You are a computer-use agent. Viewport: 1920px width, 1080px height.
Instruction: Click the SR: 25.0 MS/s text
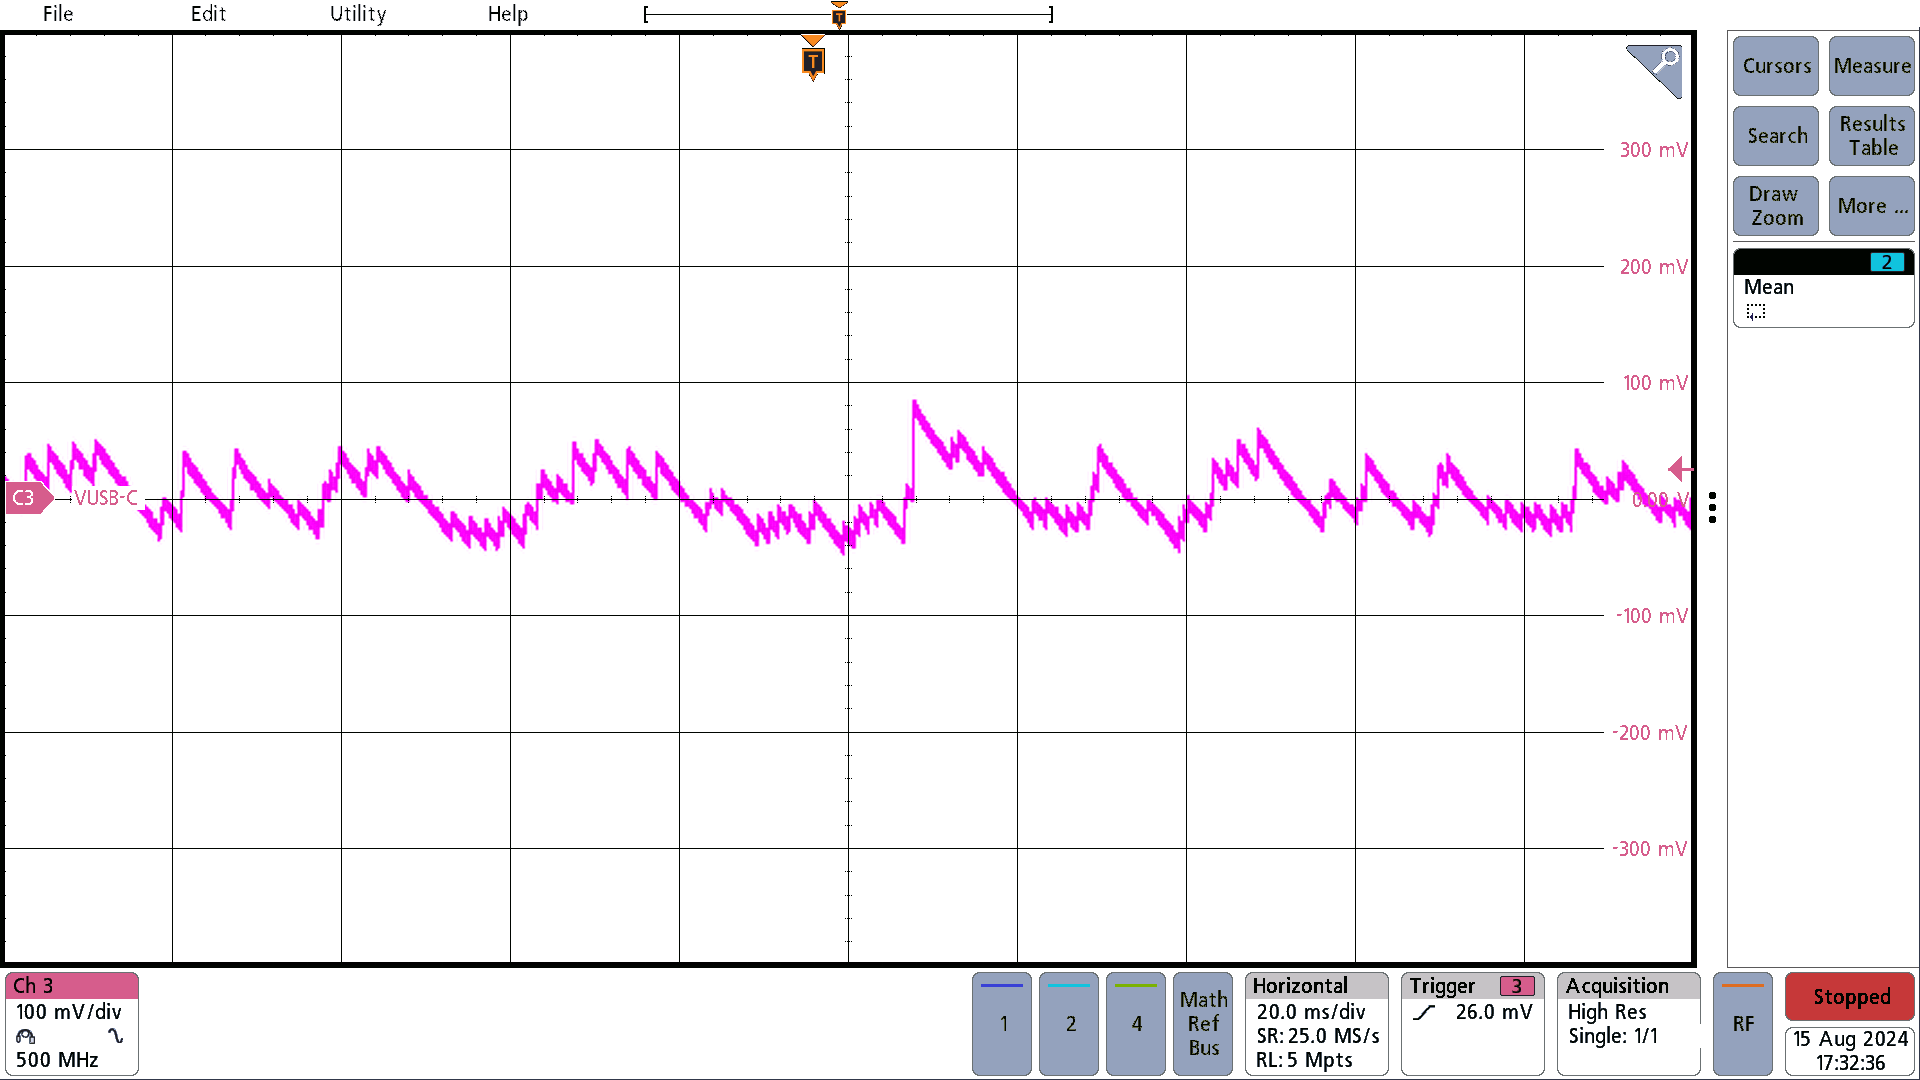[x=1318, y=1036]
